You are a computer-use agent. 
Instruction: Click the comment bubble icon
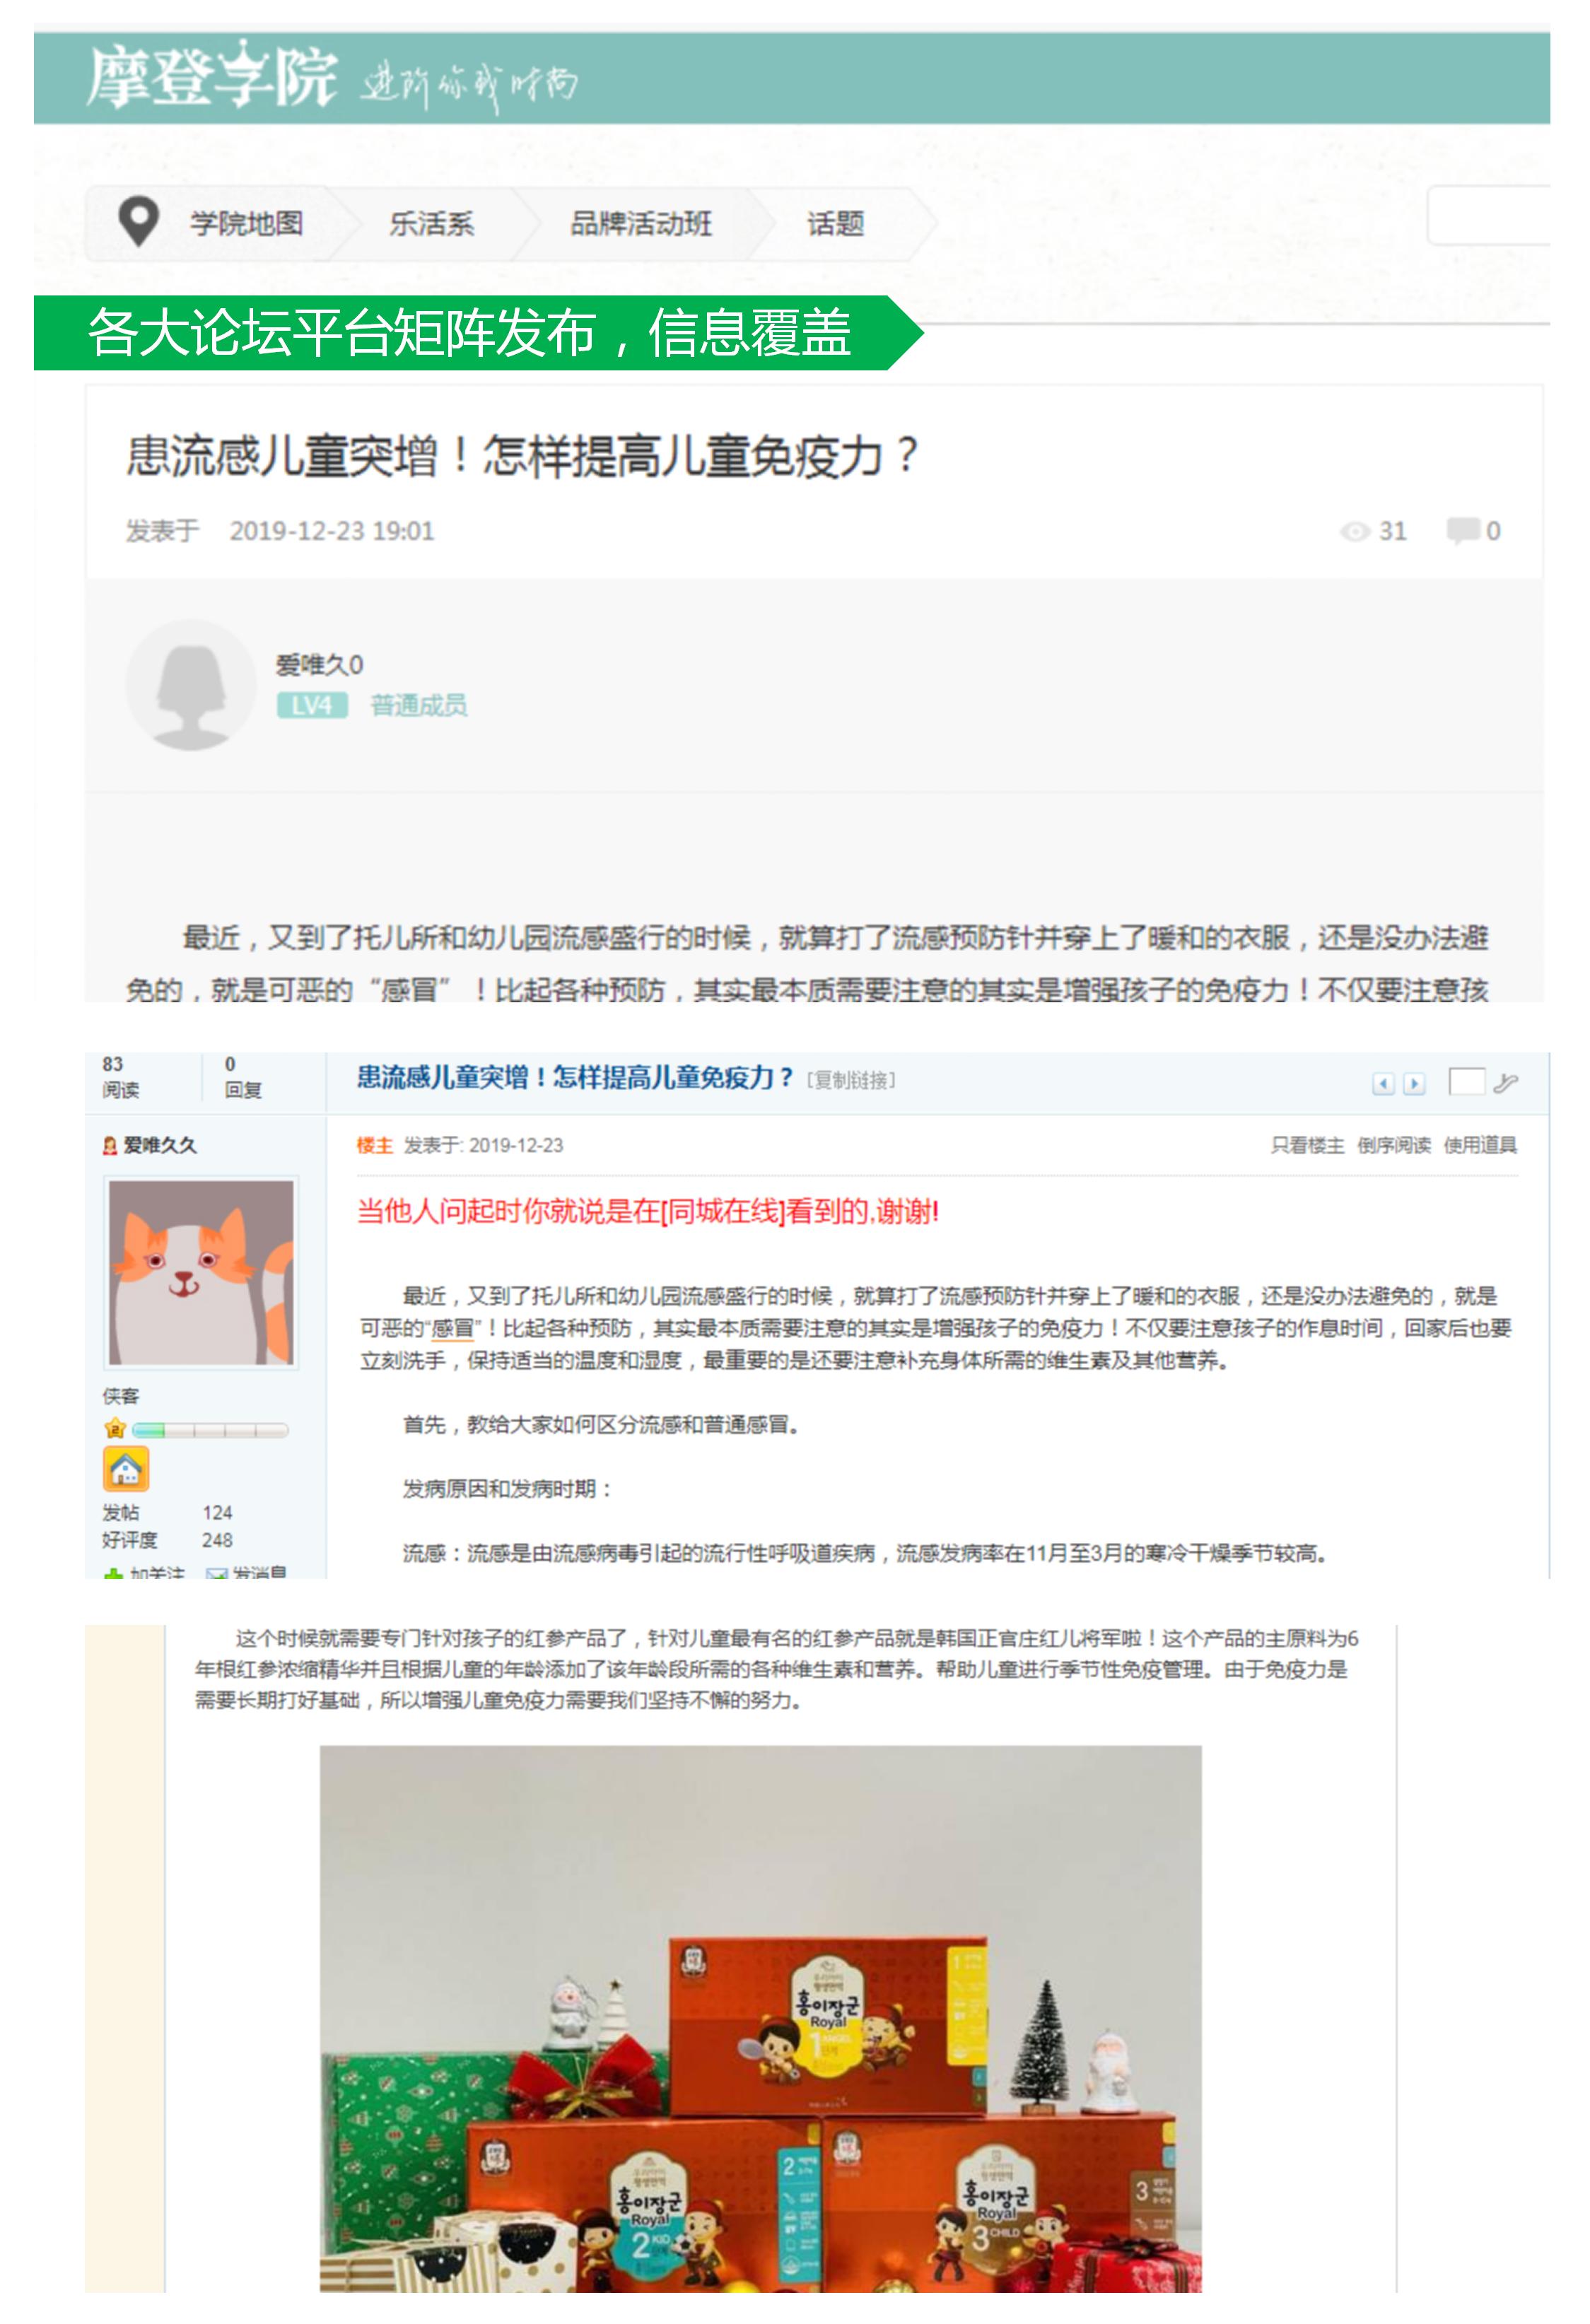[x=1462, y=530]
